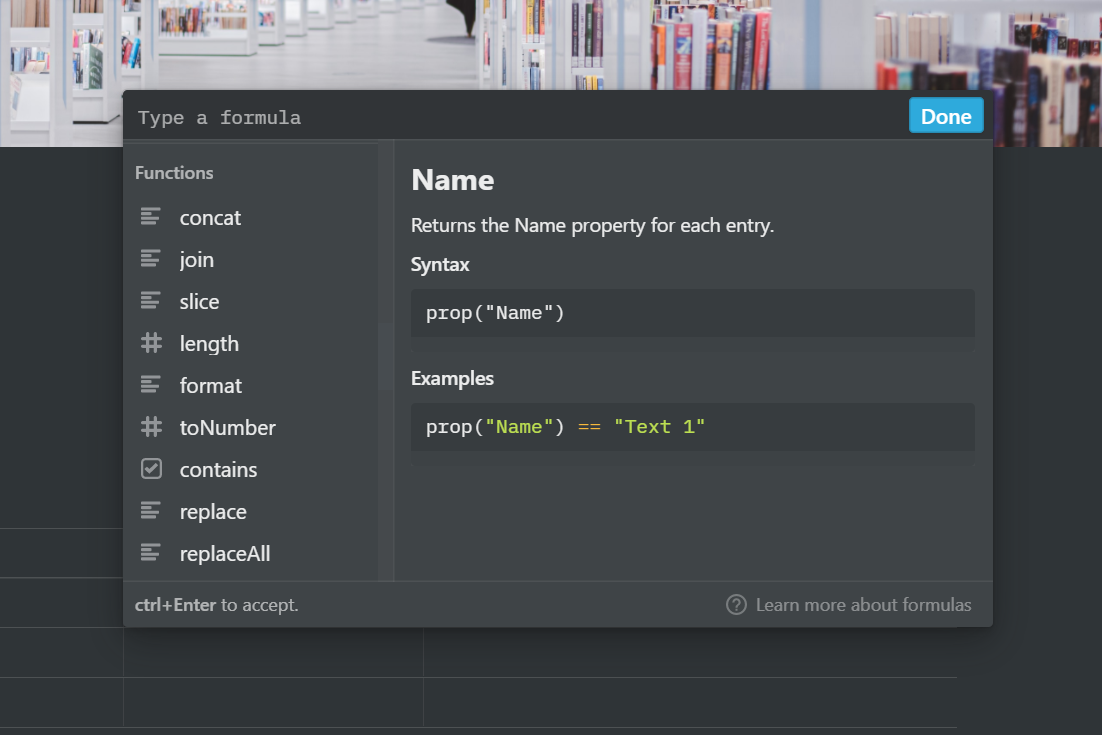The width and height of the screenshot is (1102, 735).
Task: Choose the contains function from list
Action: tap(252, 469)
